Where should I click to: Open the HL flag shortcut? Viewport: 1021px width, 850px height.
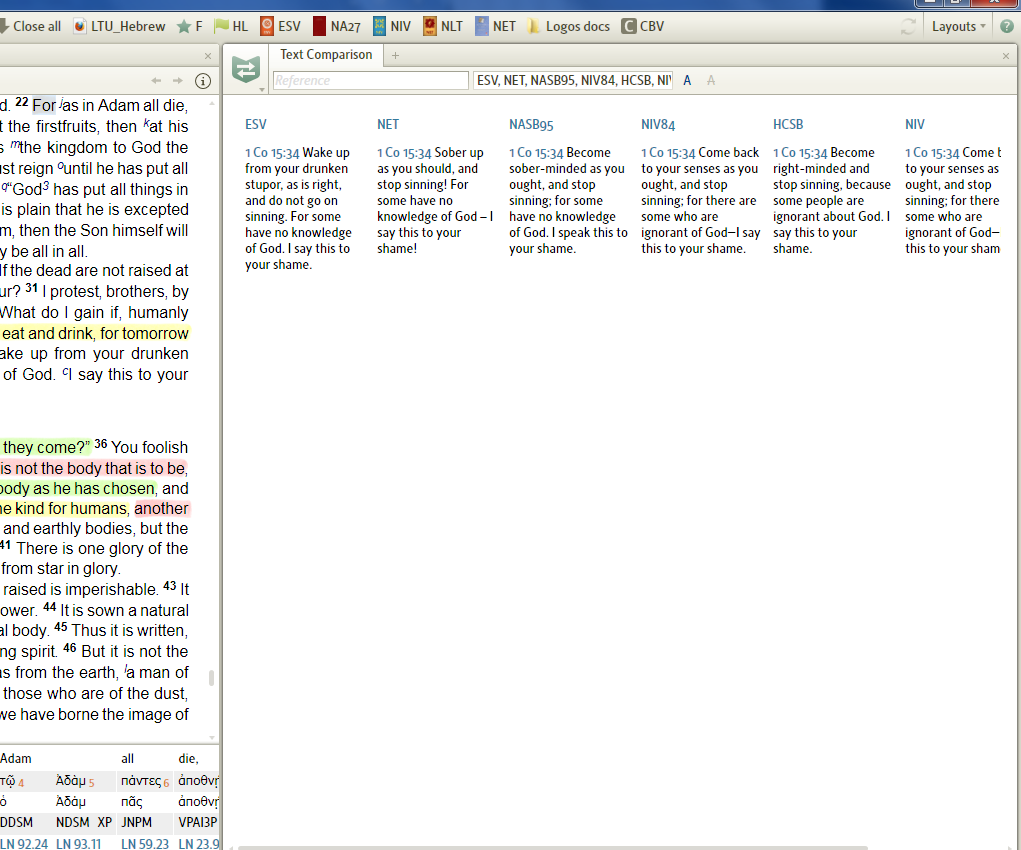232,27
